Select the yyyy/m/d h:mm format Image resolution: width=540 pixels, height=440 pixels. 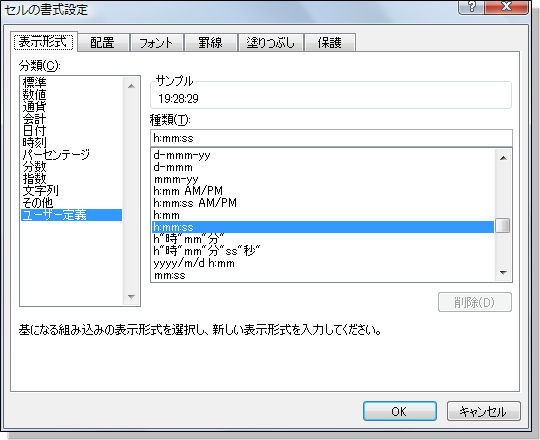click(194, 263)
